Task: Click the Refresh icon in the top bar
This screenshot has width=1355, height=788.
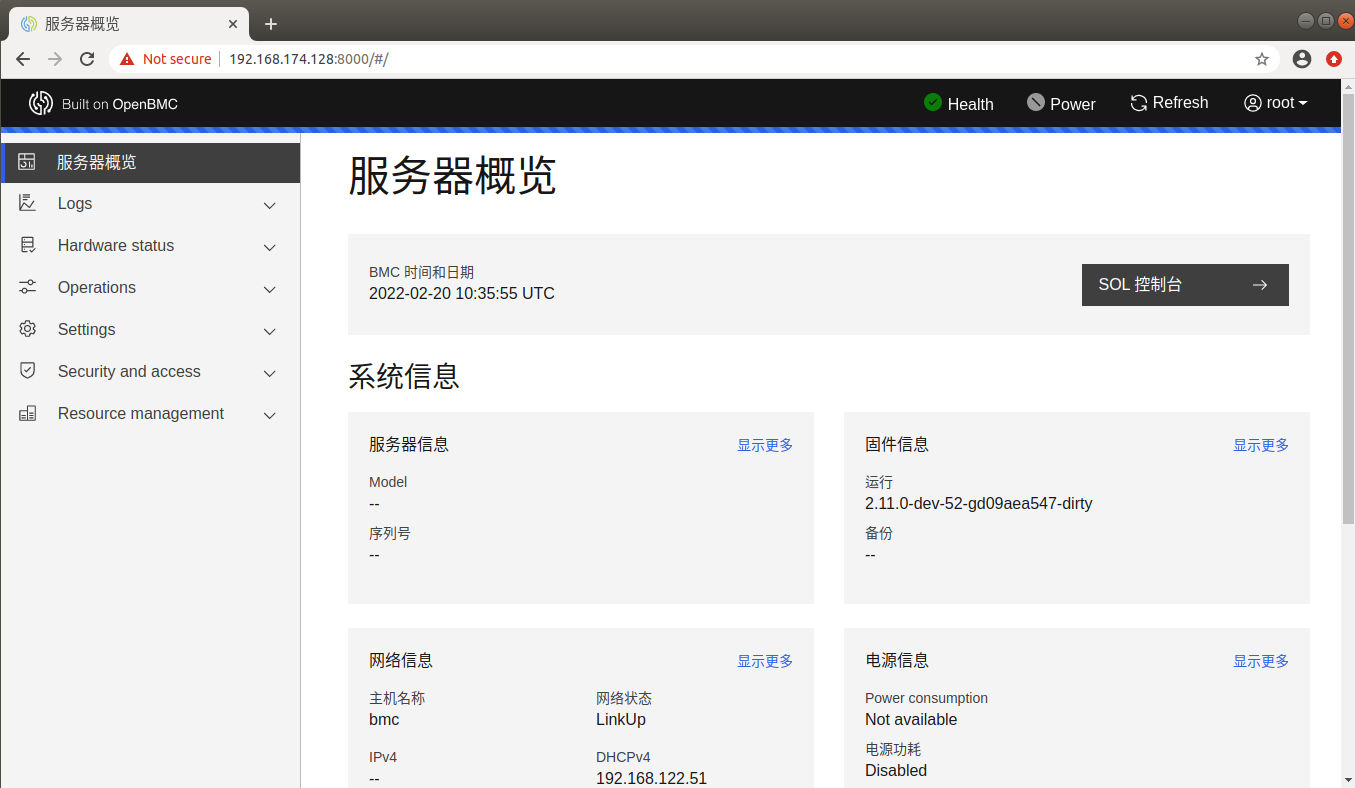Action: pos(1138,103)
